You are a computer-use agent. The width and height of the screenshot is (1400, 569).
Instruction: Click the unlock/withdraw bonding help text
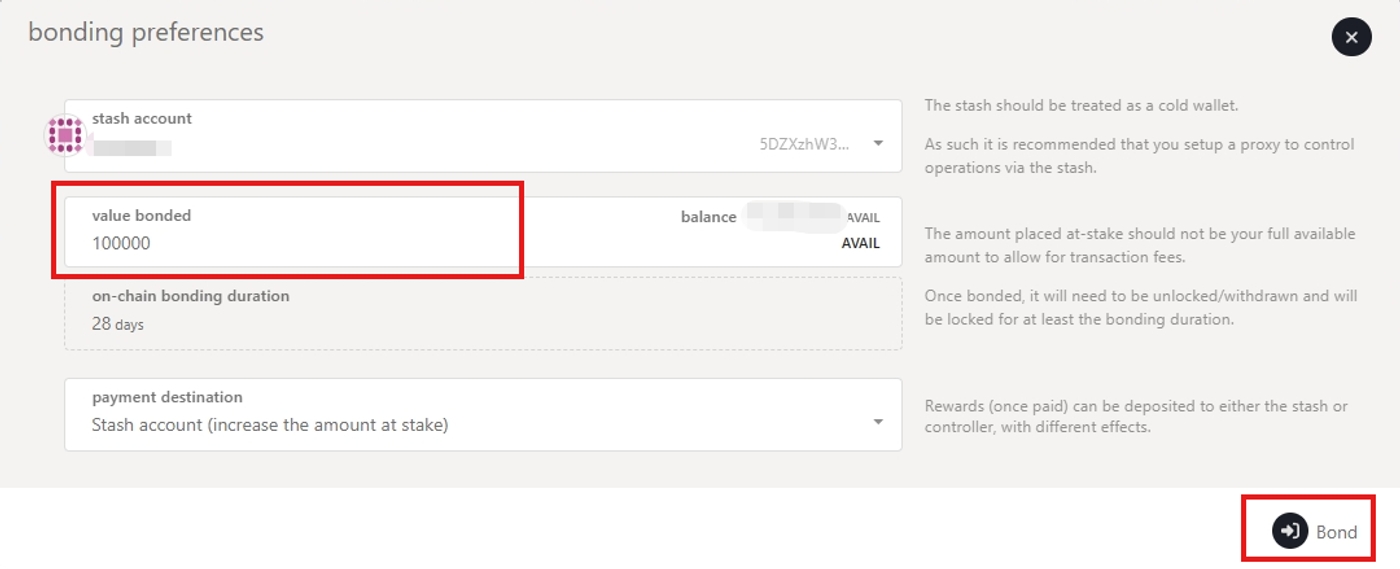tap(1140, 308)
